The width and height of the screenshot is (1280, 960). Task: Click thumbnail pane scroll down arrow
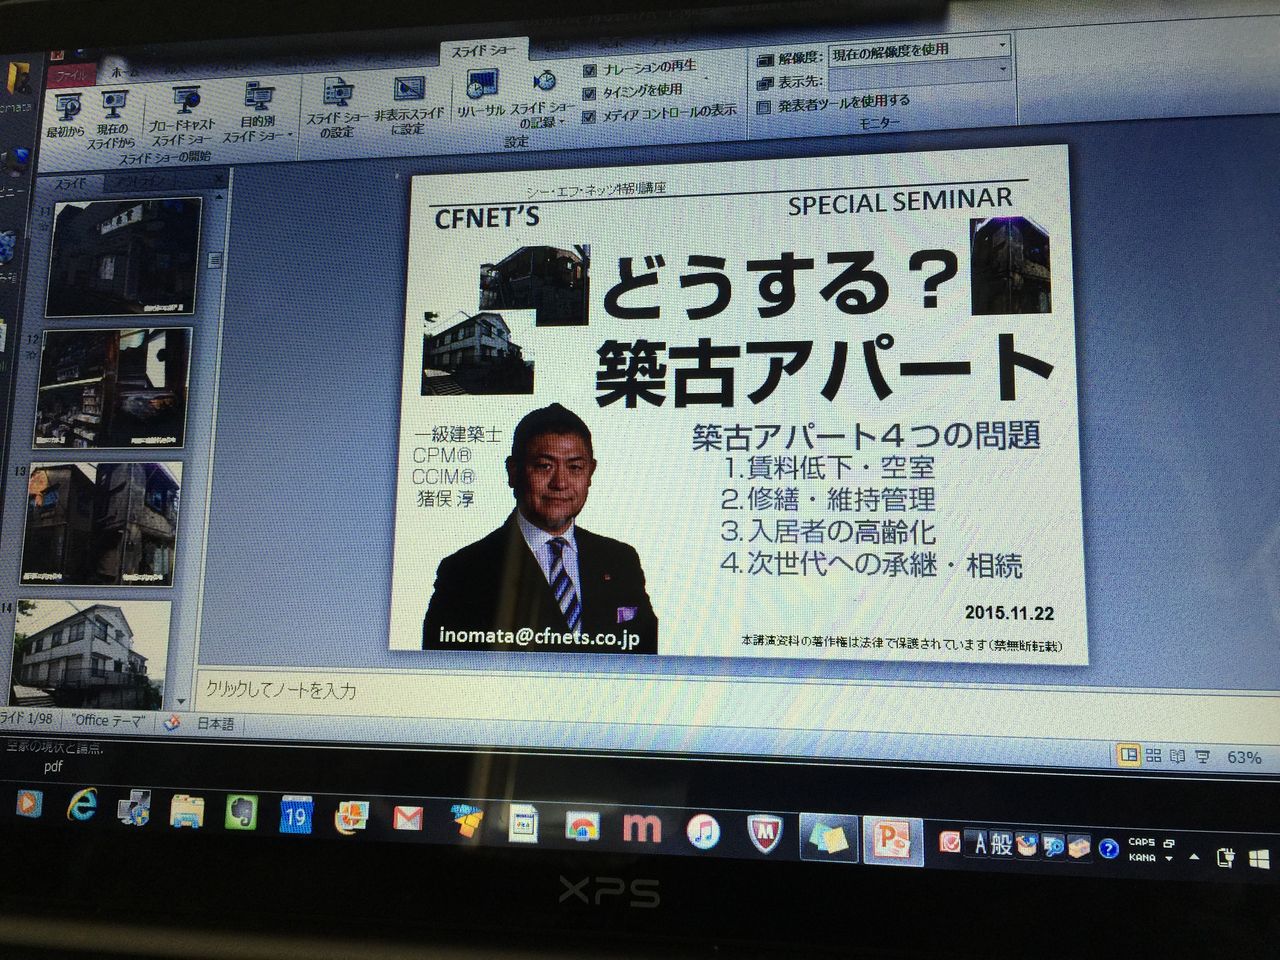pos(181,701)
